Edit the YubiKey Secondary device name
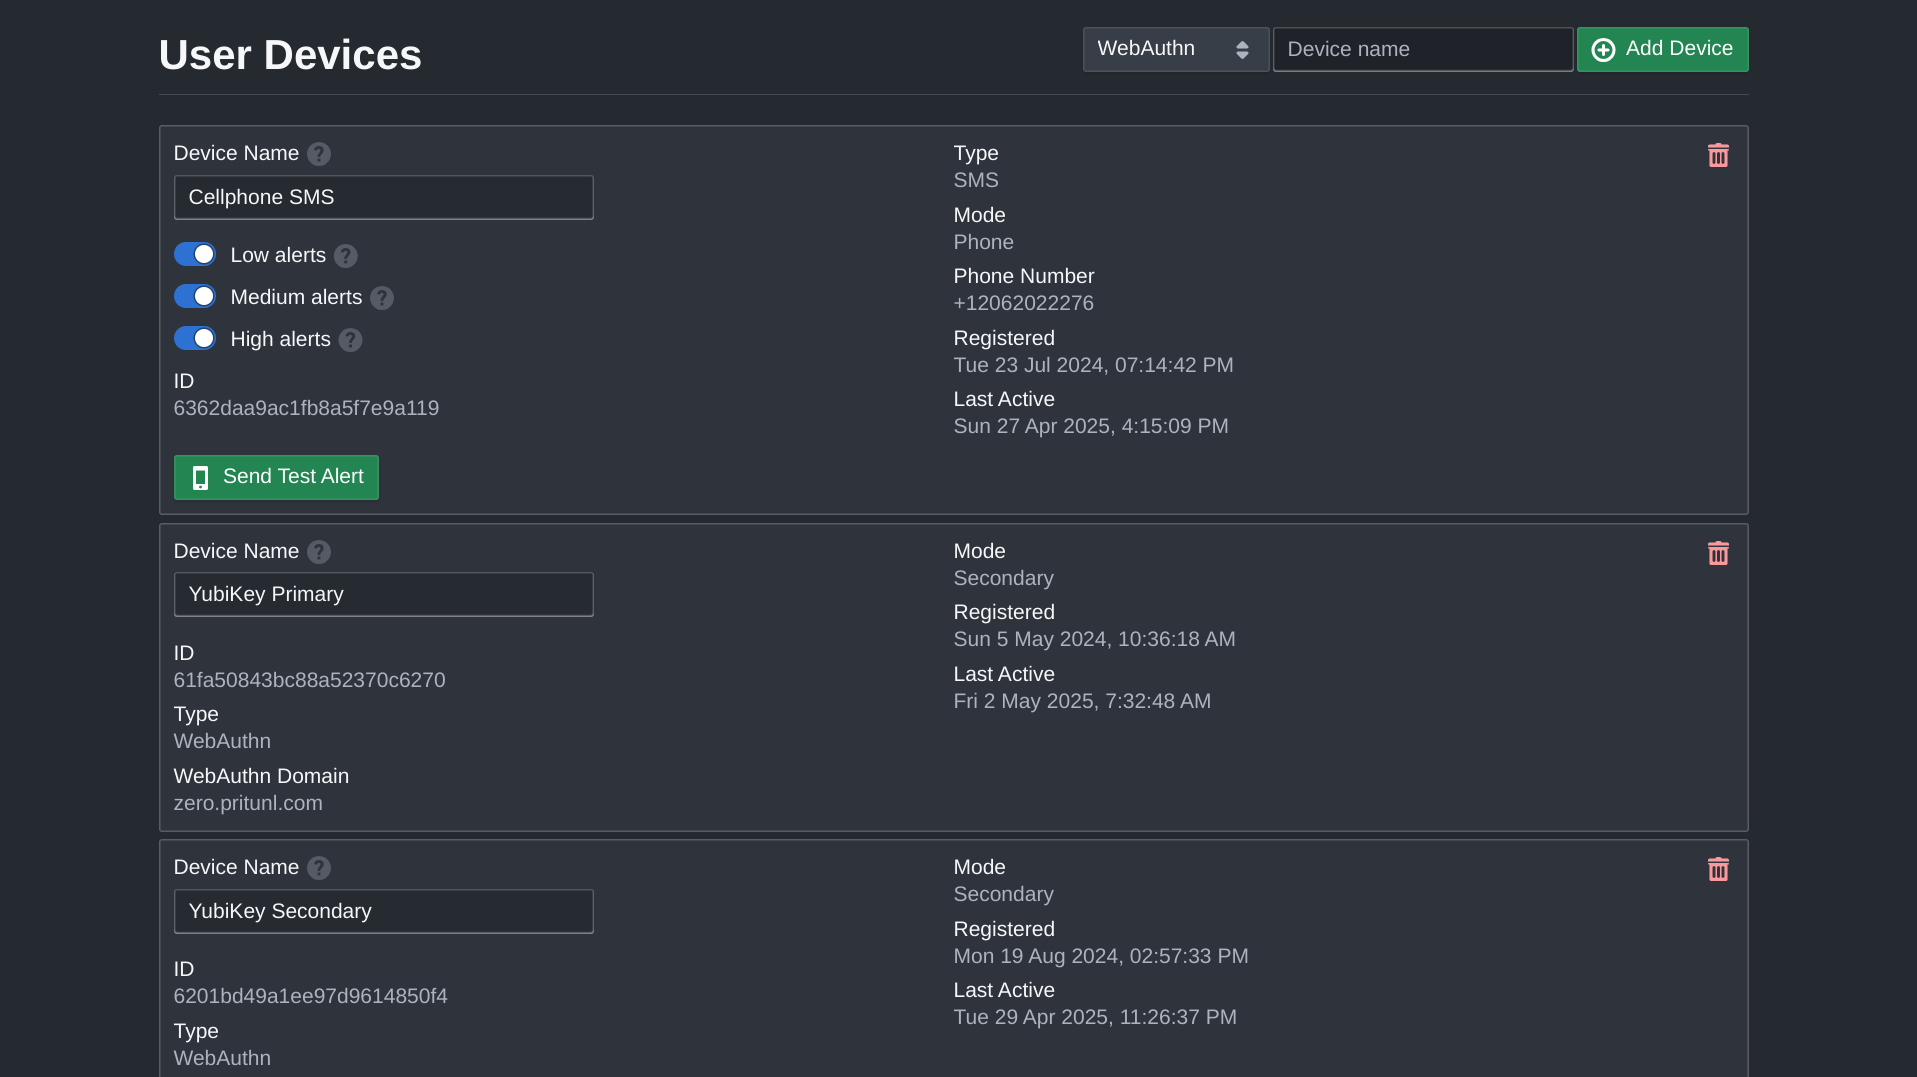Viewport: 1917px width, 1077px height. point(383,911)
